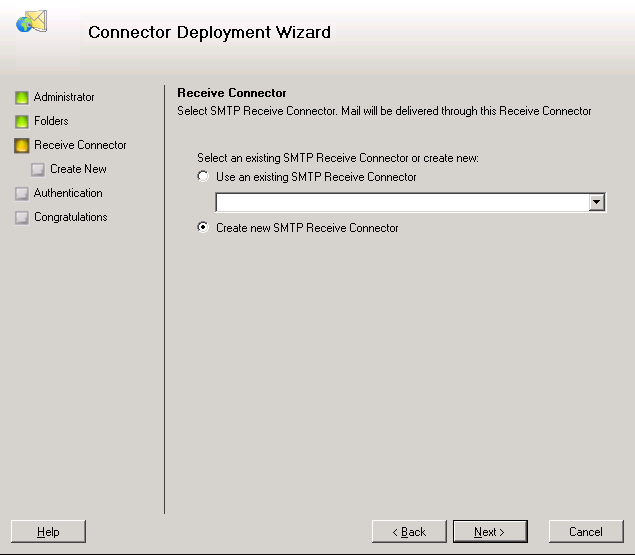Click the gray Authentication step icon
Screen dimensions: 635x555
(22, 194)
